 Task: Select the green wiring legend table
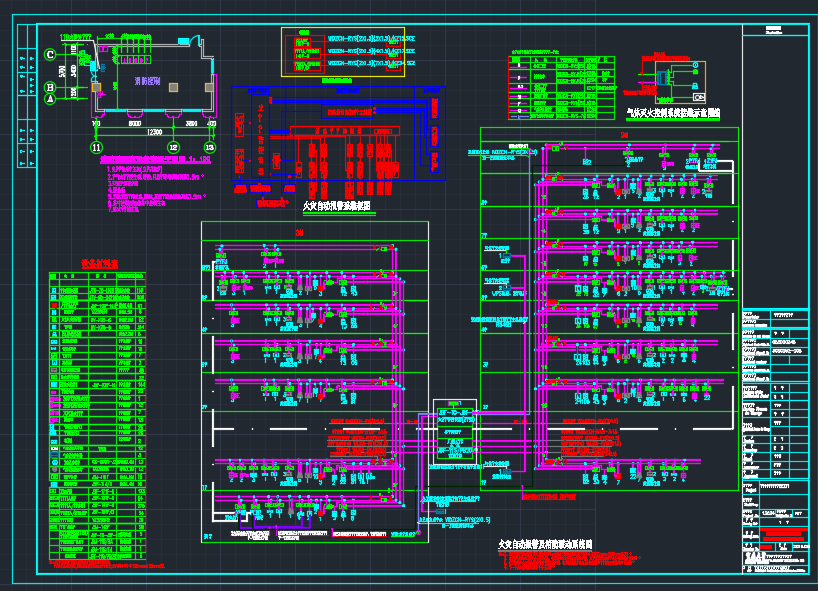coord(560,87)
